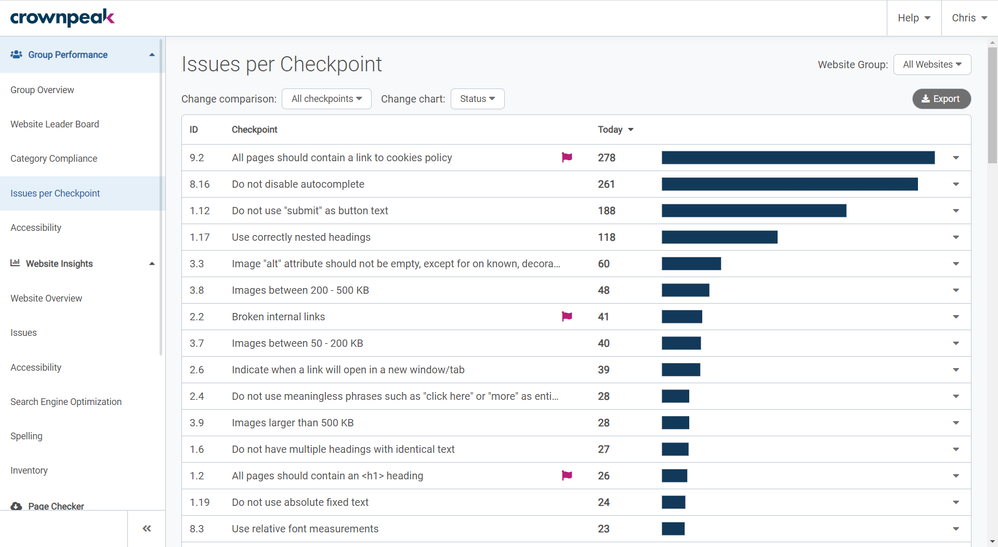
Task: Click the bar for cookies policy row (278)
Action: (798, 157)
